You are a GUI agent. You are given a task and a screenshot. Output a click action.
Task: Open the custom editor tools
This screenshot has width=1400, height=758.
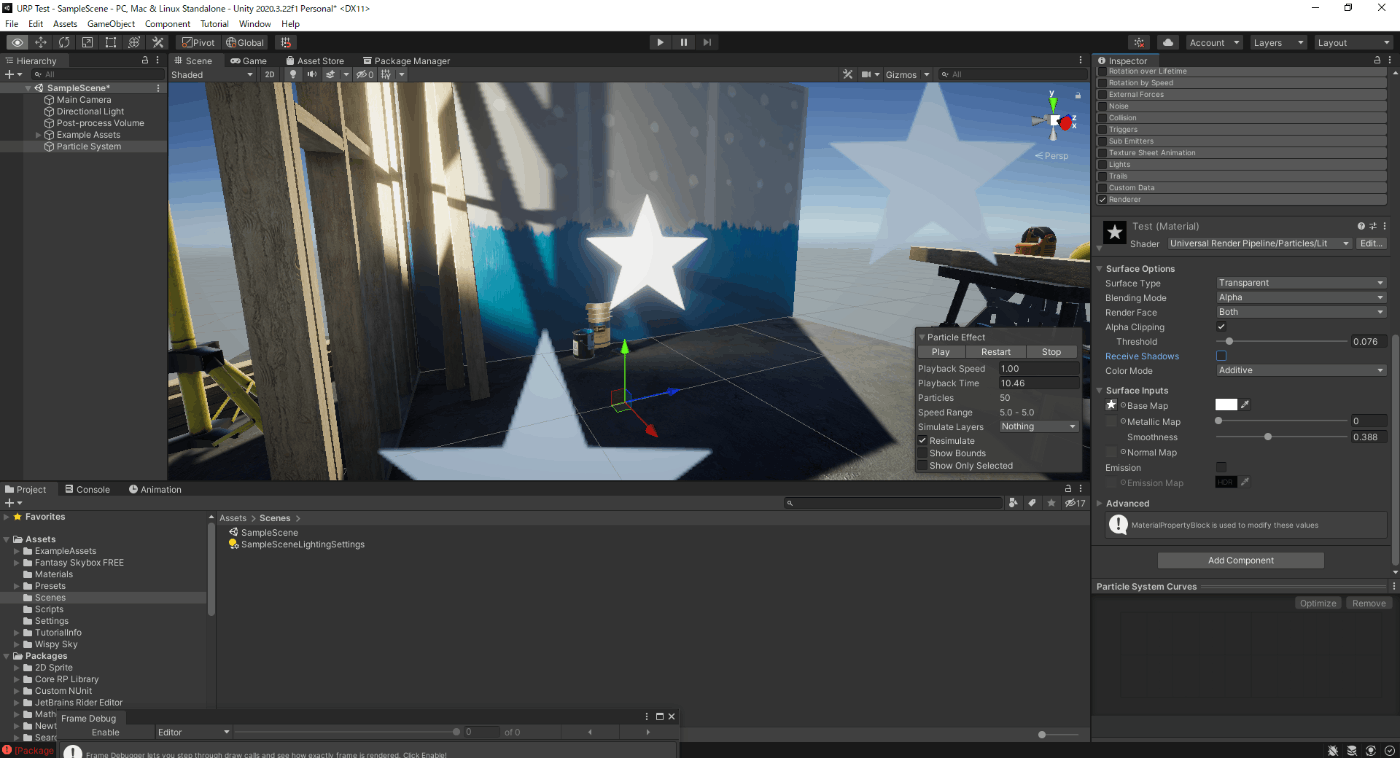click(158, 42)
